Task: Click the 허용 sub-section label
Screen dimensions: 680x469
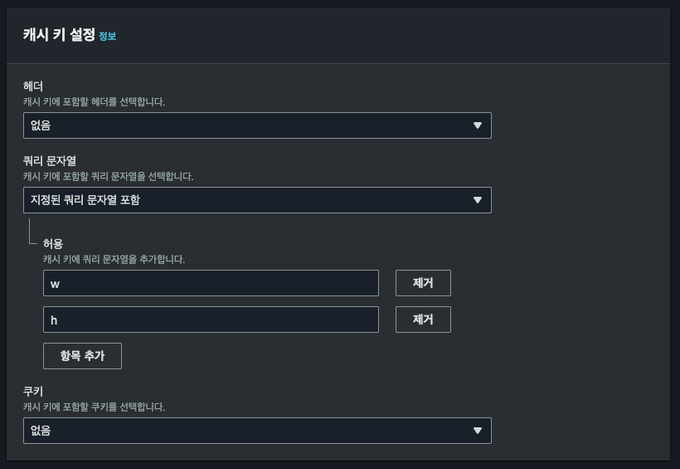Action: point(54,243)
